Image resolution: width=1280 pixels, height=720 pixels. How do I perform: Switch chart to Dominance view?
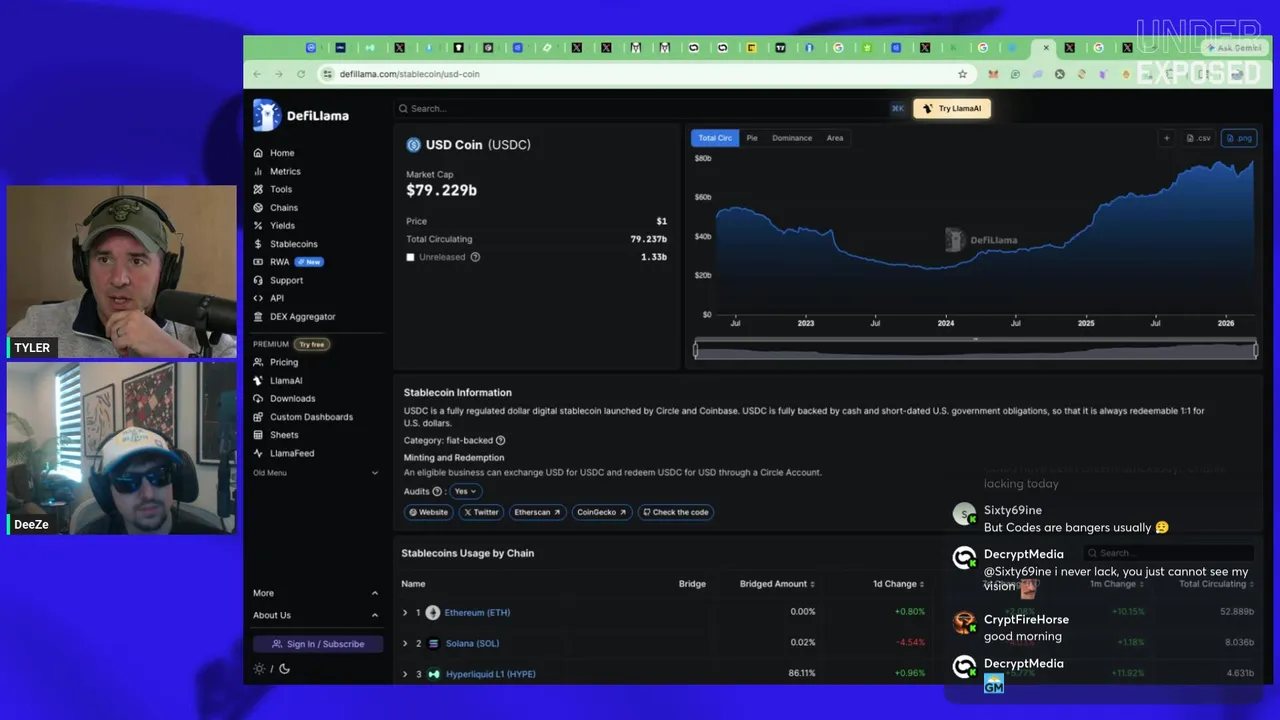792,138
